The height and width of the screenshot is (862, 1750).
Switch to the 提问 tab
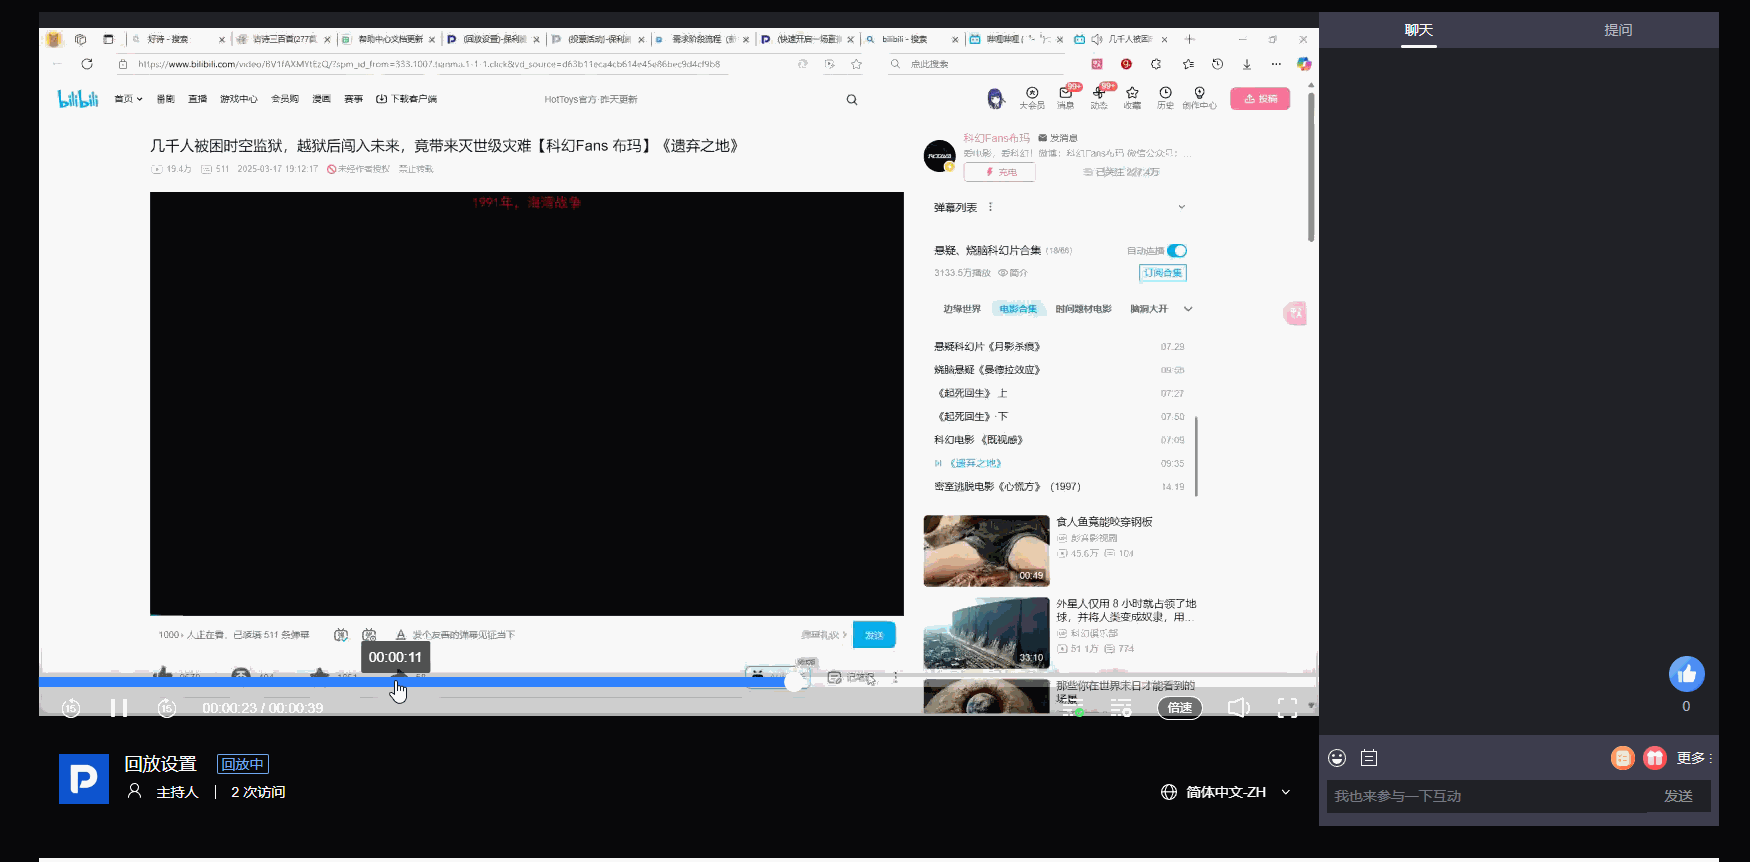(1618, 30)
